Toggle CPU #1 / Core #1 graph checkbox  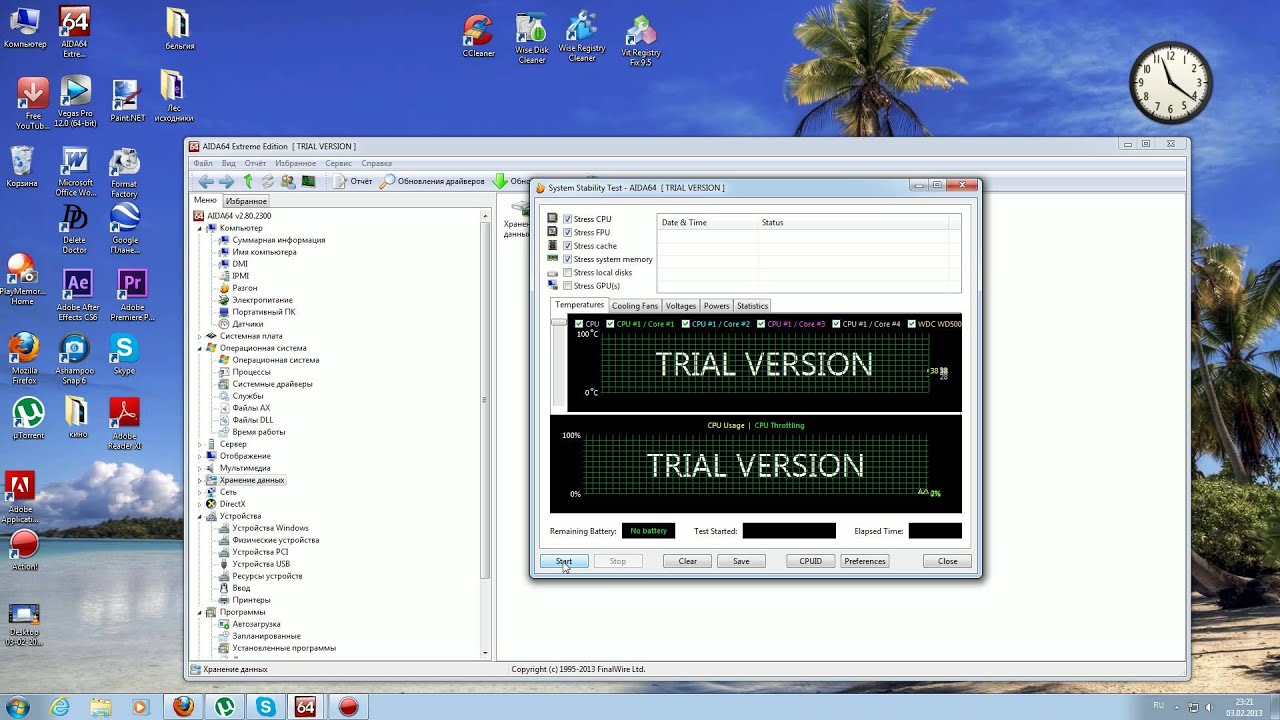coord(610,324)
